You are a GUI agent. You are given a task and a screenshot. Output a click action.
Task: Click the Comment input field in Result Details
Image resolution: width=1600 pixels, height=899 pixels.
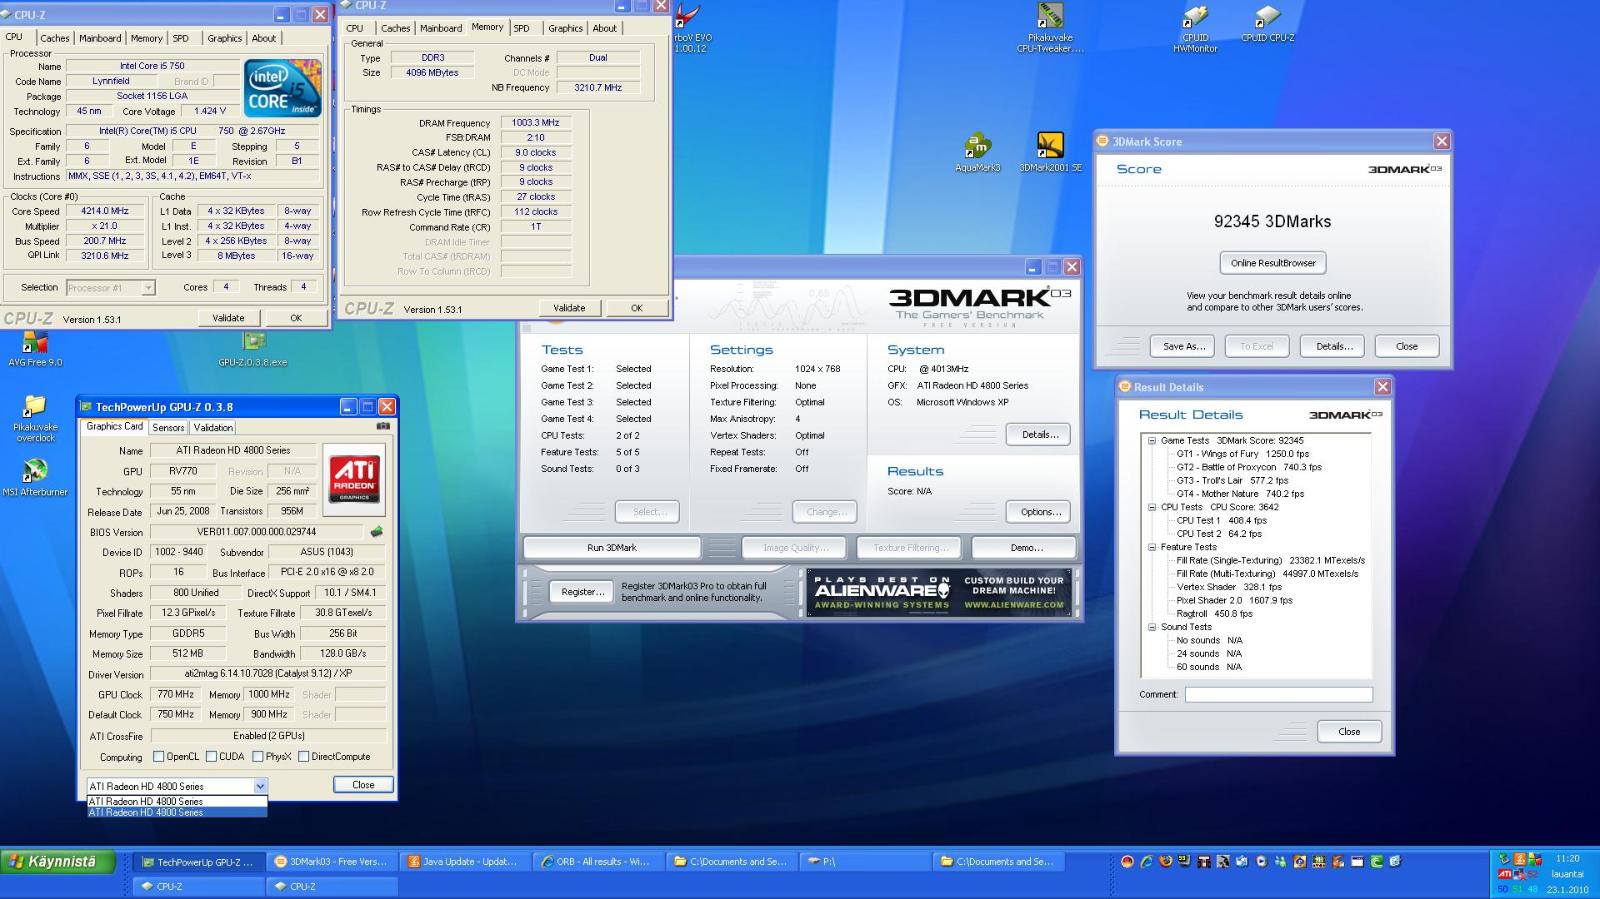pyautogui.click(x=1278, y=694)
